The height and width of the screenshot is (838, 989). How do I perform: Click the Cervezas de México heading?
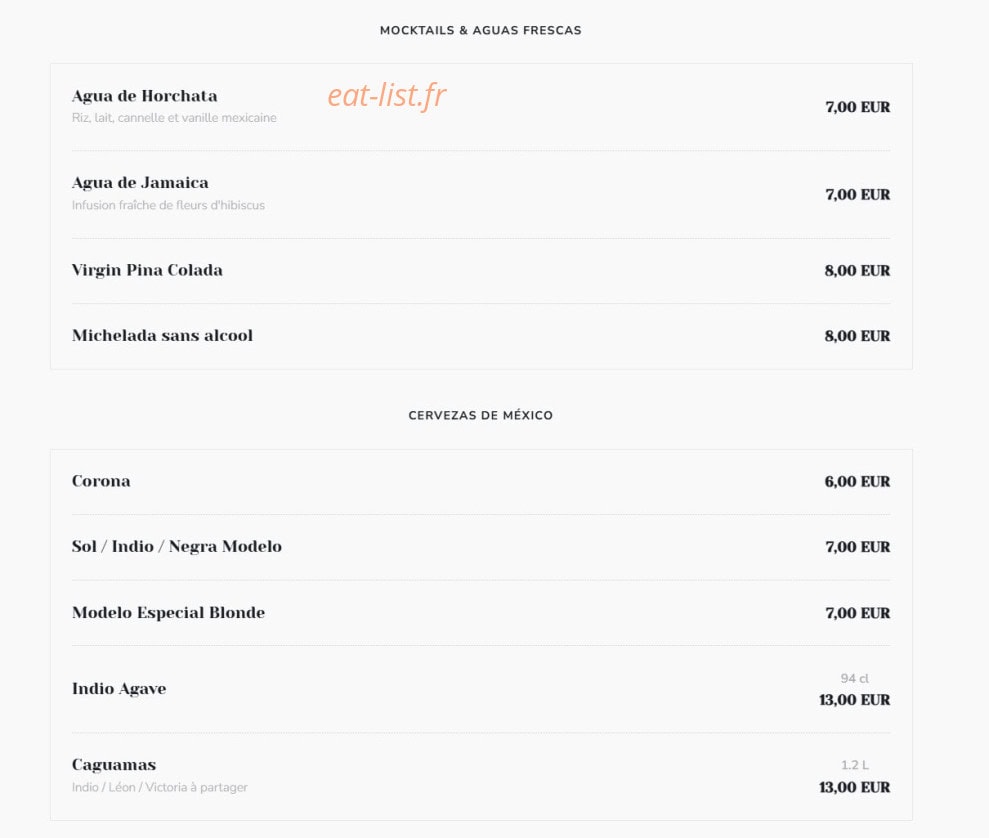(x=481, y=416)
